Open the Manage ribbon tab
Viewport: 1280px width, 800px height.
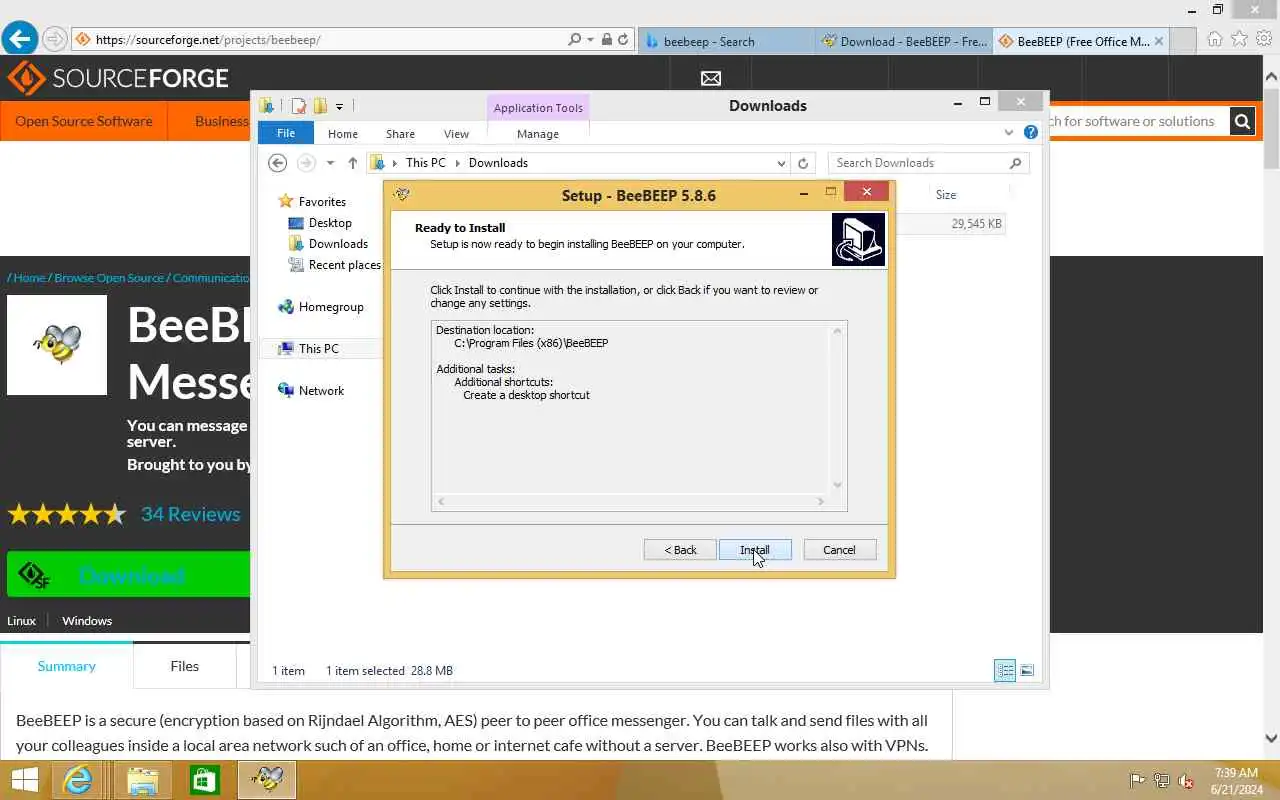(x=538, y=133)
